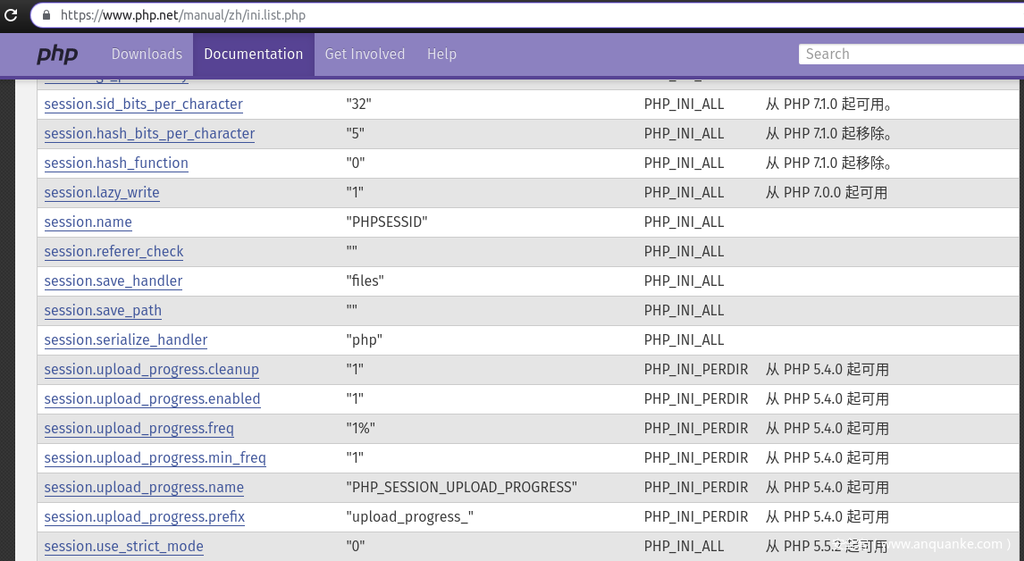Open the session.lazy_write directive link
The width and height of the screenshot is (1024, 561).
coord(102,192)
